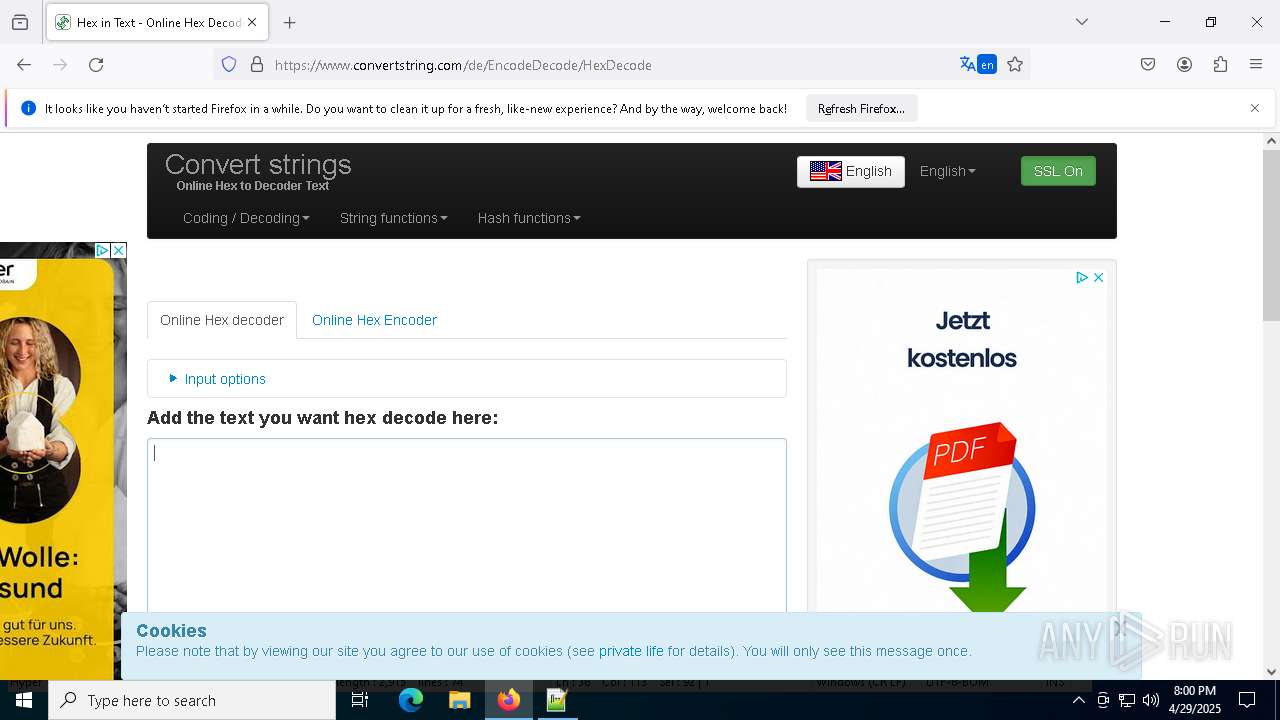
Task: Open File Explorer from taskbar
Action: [x=459, y=700]
